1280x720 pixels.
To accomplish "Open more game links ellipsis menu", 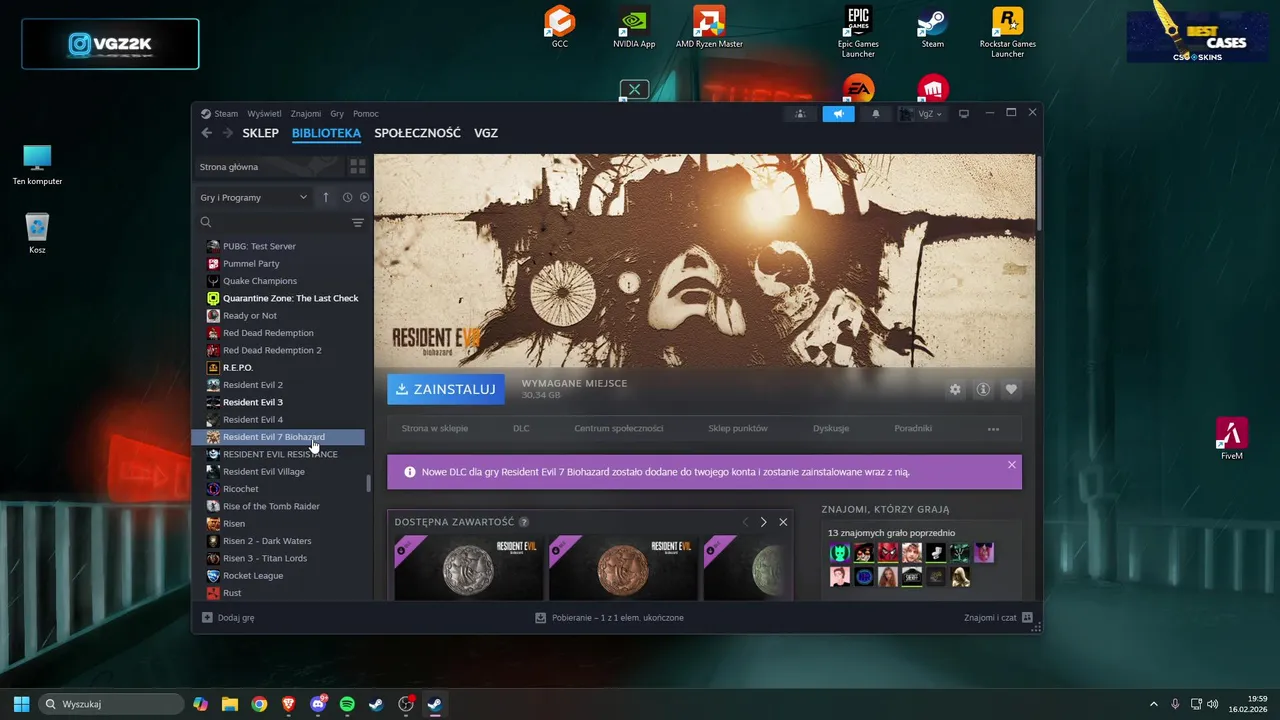I will [993, 429].
